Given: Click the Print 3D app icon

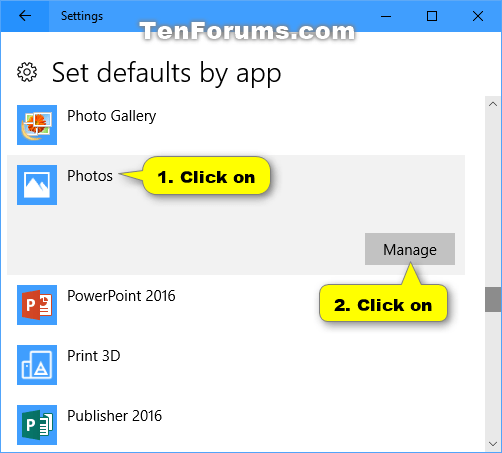Looking at the screenshot, I should click(37, 365).
